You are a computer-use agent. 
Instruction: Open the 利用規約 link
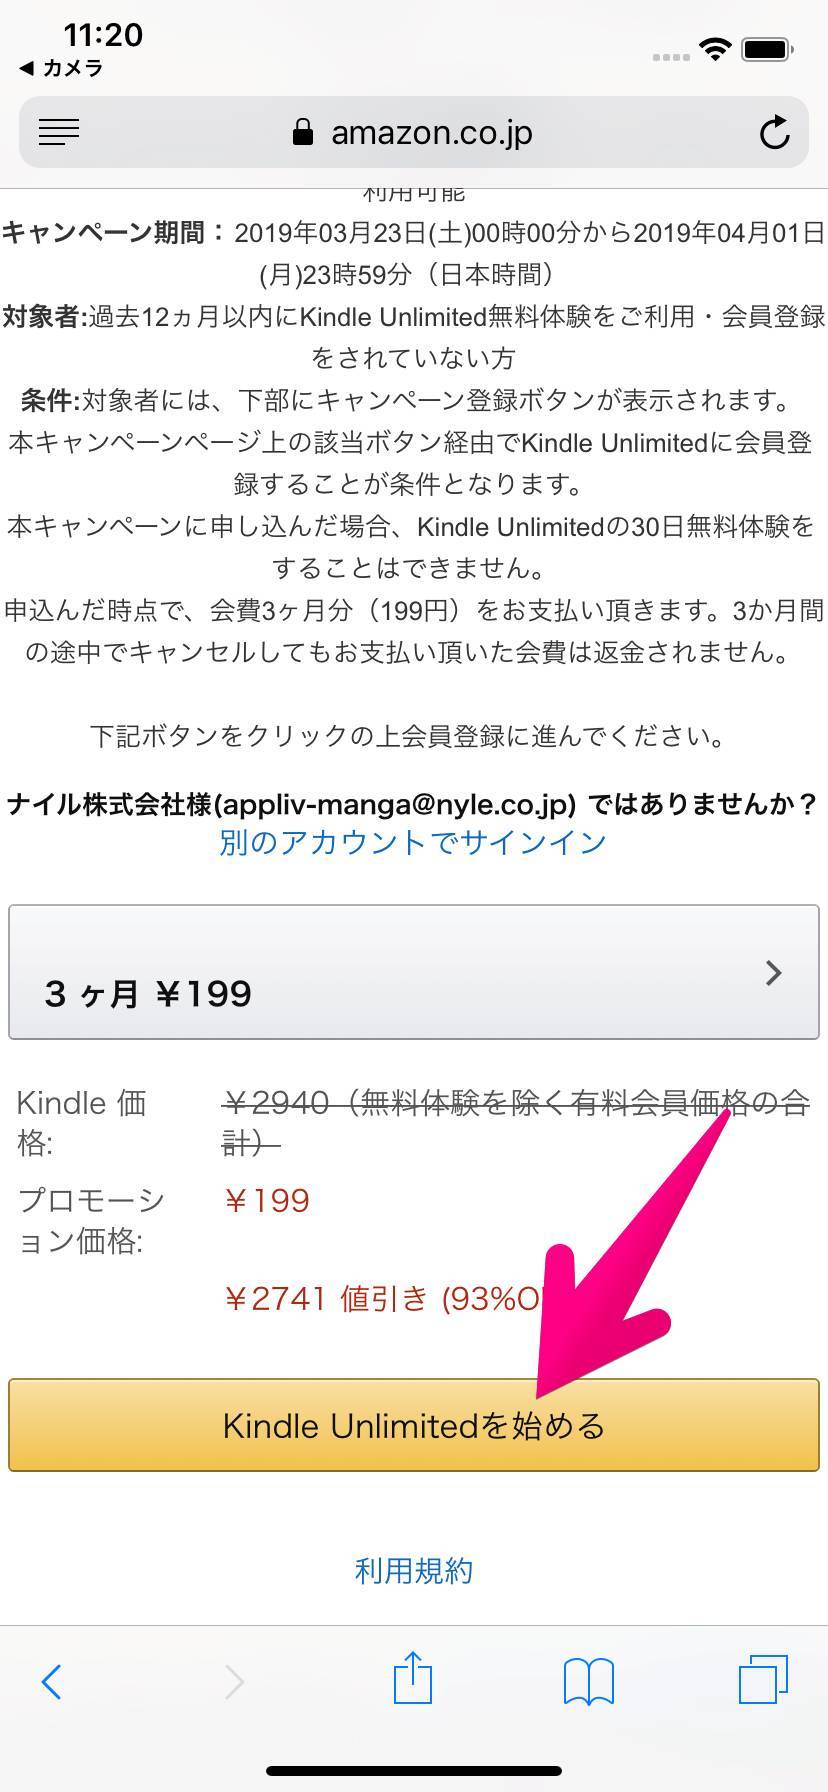(414, 1571)
